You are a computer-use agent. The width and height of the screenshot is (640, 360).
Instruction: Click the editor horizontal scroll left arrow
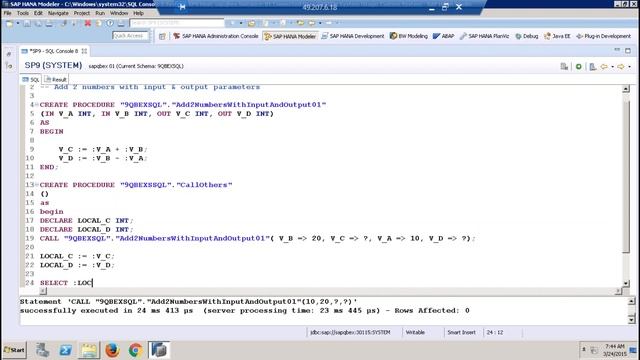[x=43, y=291]
